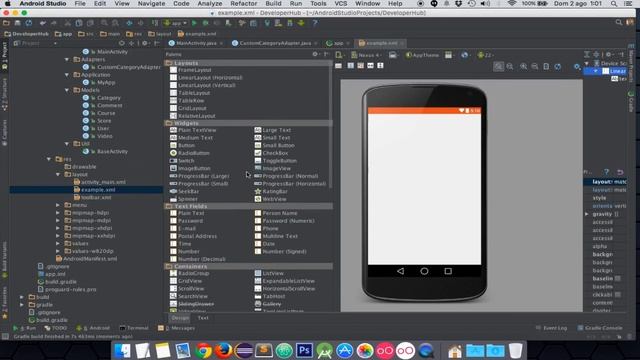Open Google Chrome from the dock
This screenshot has width=640, height=360.
(x=203, y=350)
